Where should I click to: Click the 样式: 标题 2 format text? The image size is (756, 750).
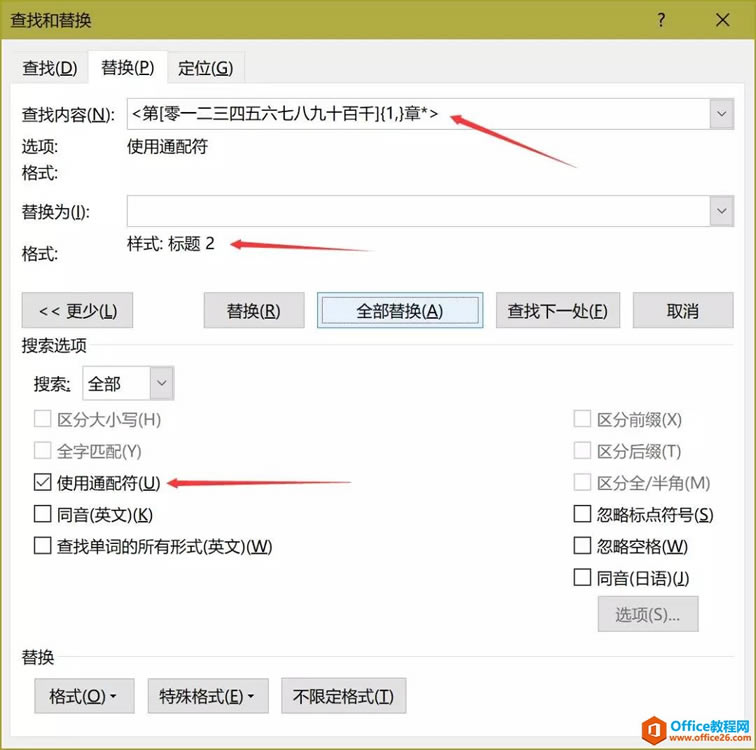coord(171,243)
